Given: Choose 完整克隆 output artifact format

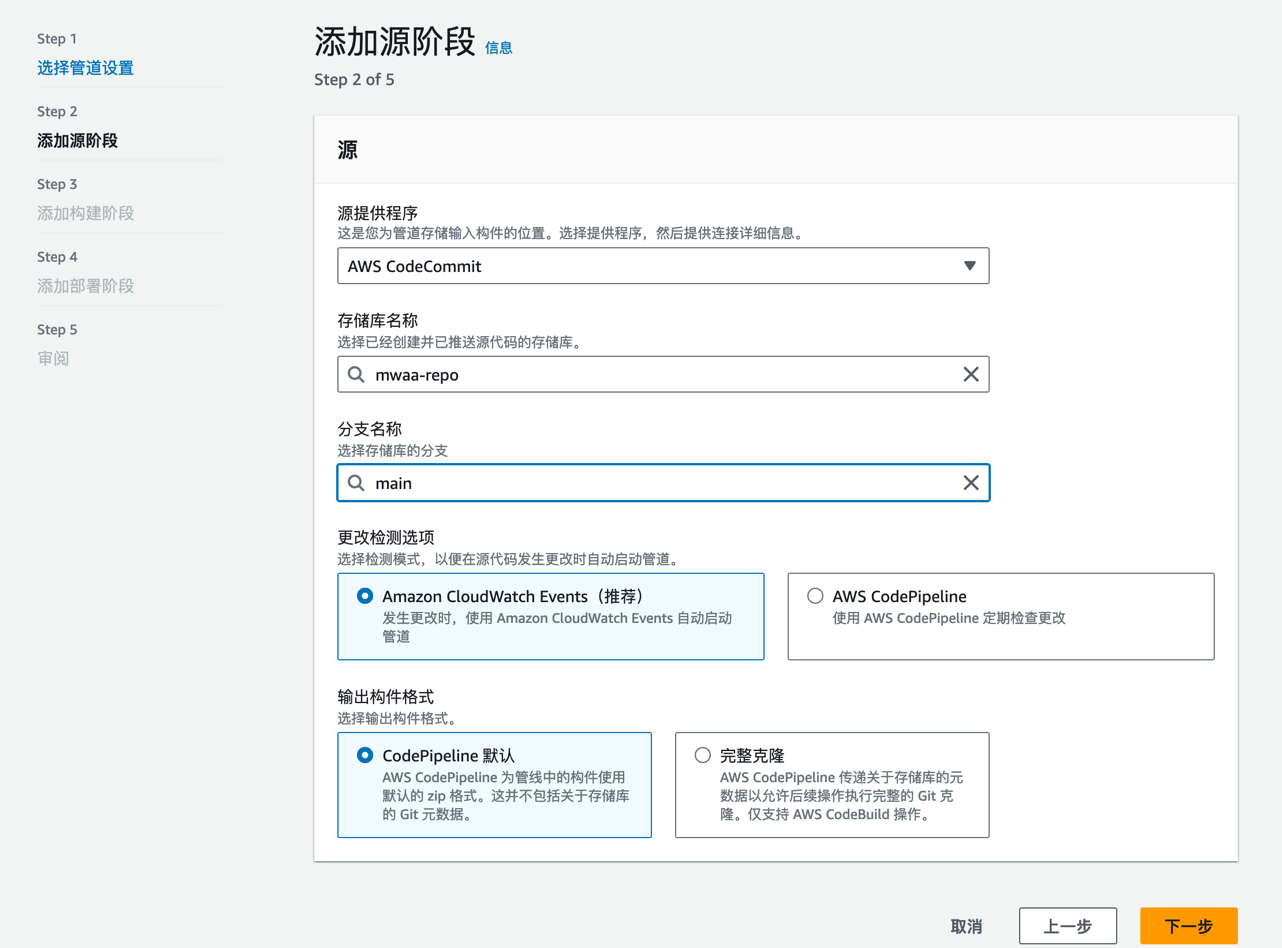Looking at the screenshot, I should 703,755.
